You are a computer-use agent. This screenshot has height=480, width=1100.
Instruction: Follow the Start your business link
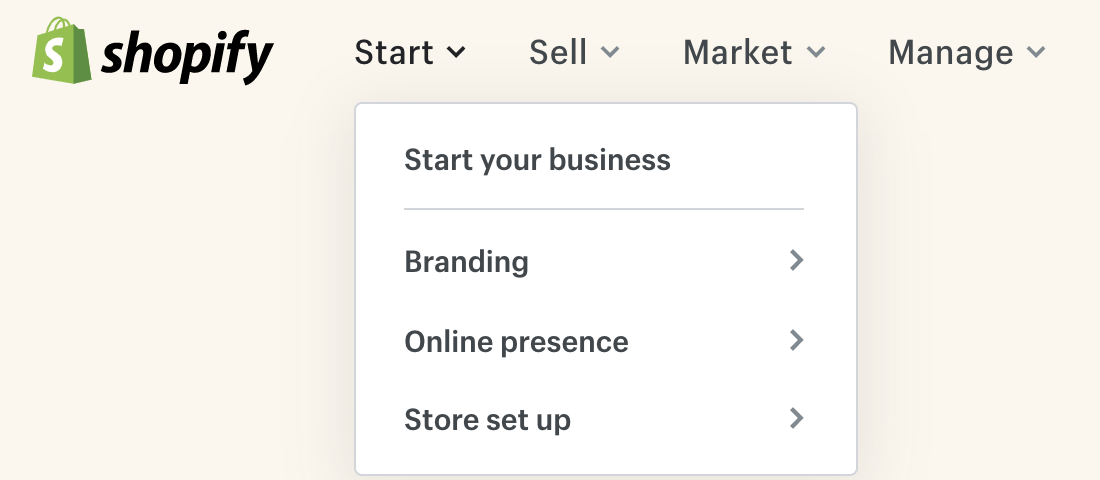(x=537, y=160)
